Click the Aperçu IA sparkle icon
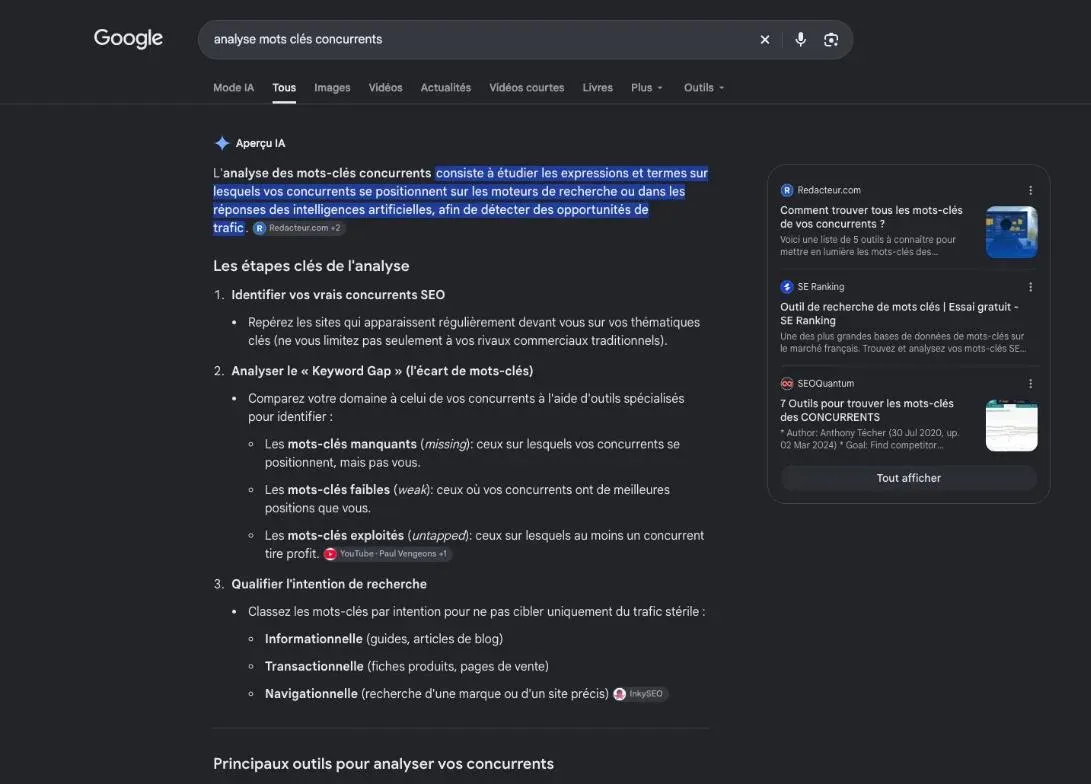The height and width of the screenshot is (784, 1091). click(x=222, y=143)
